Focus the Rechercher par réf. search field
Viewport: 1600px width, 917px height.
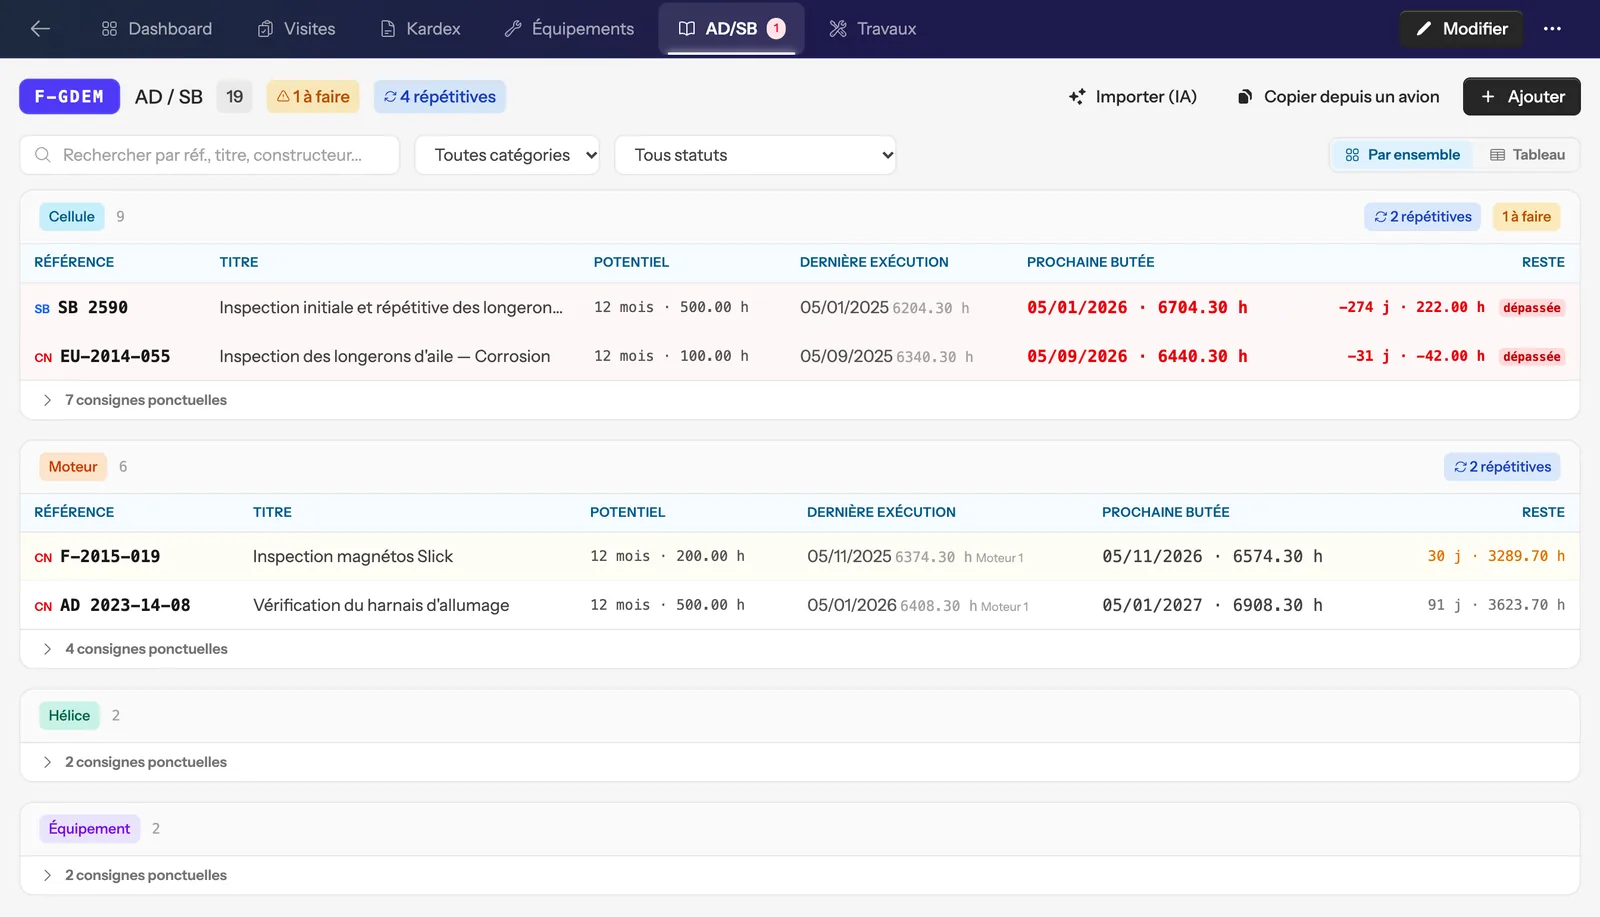tap(210, 155)
